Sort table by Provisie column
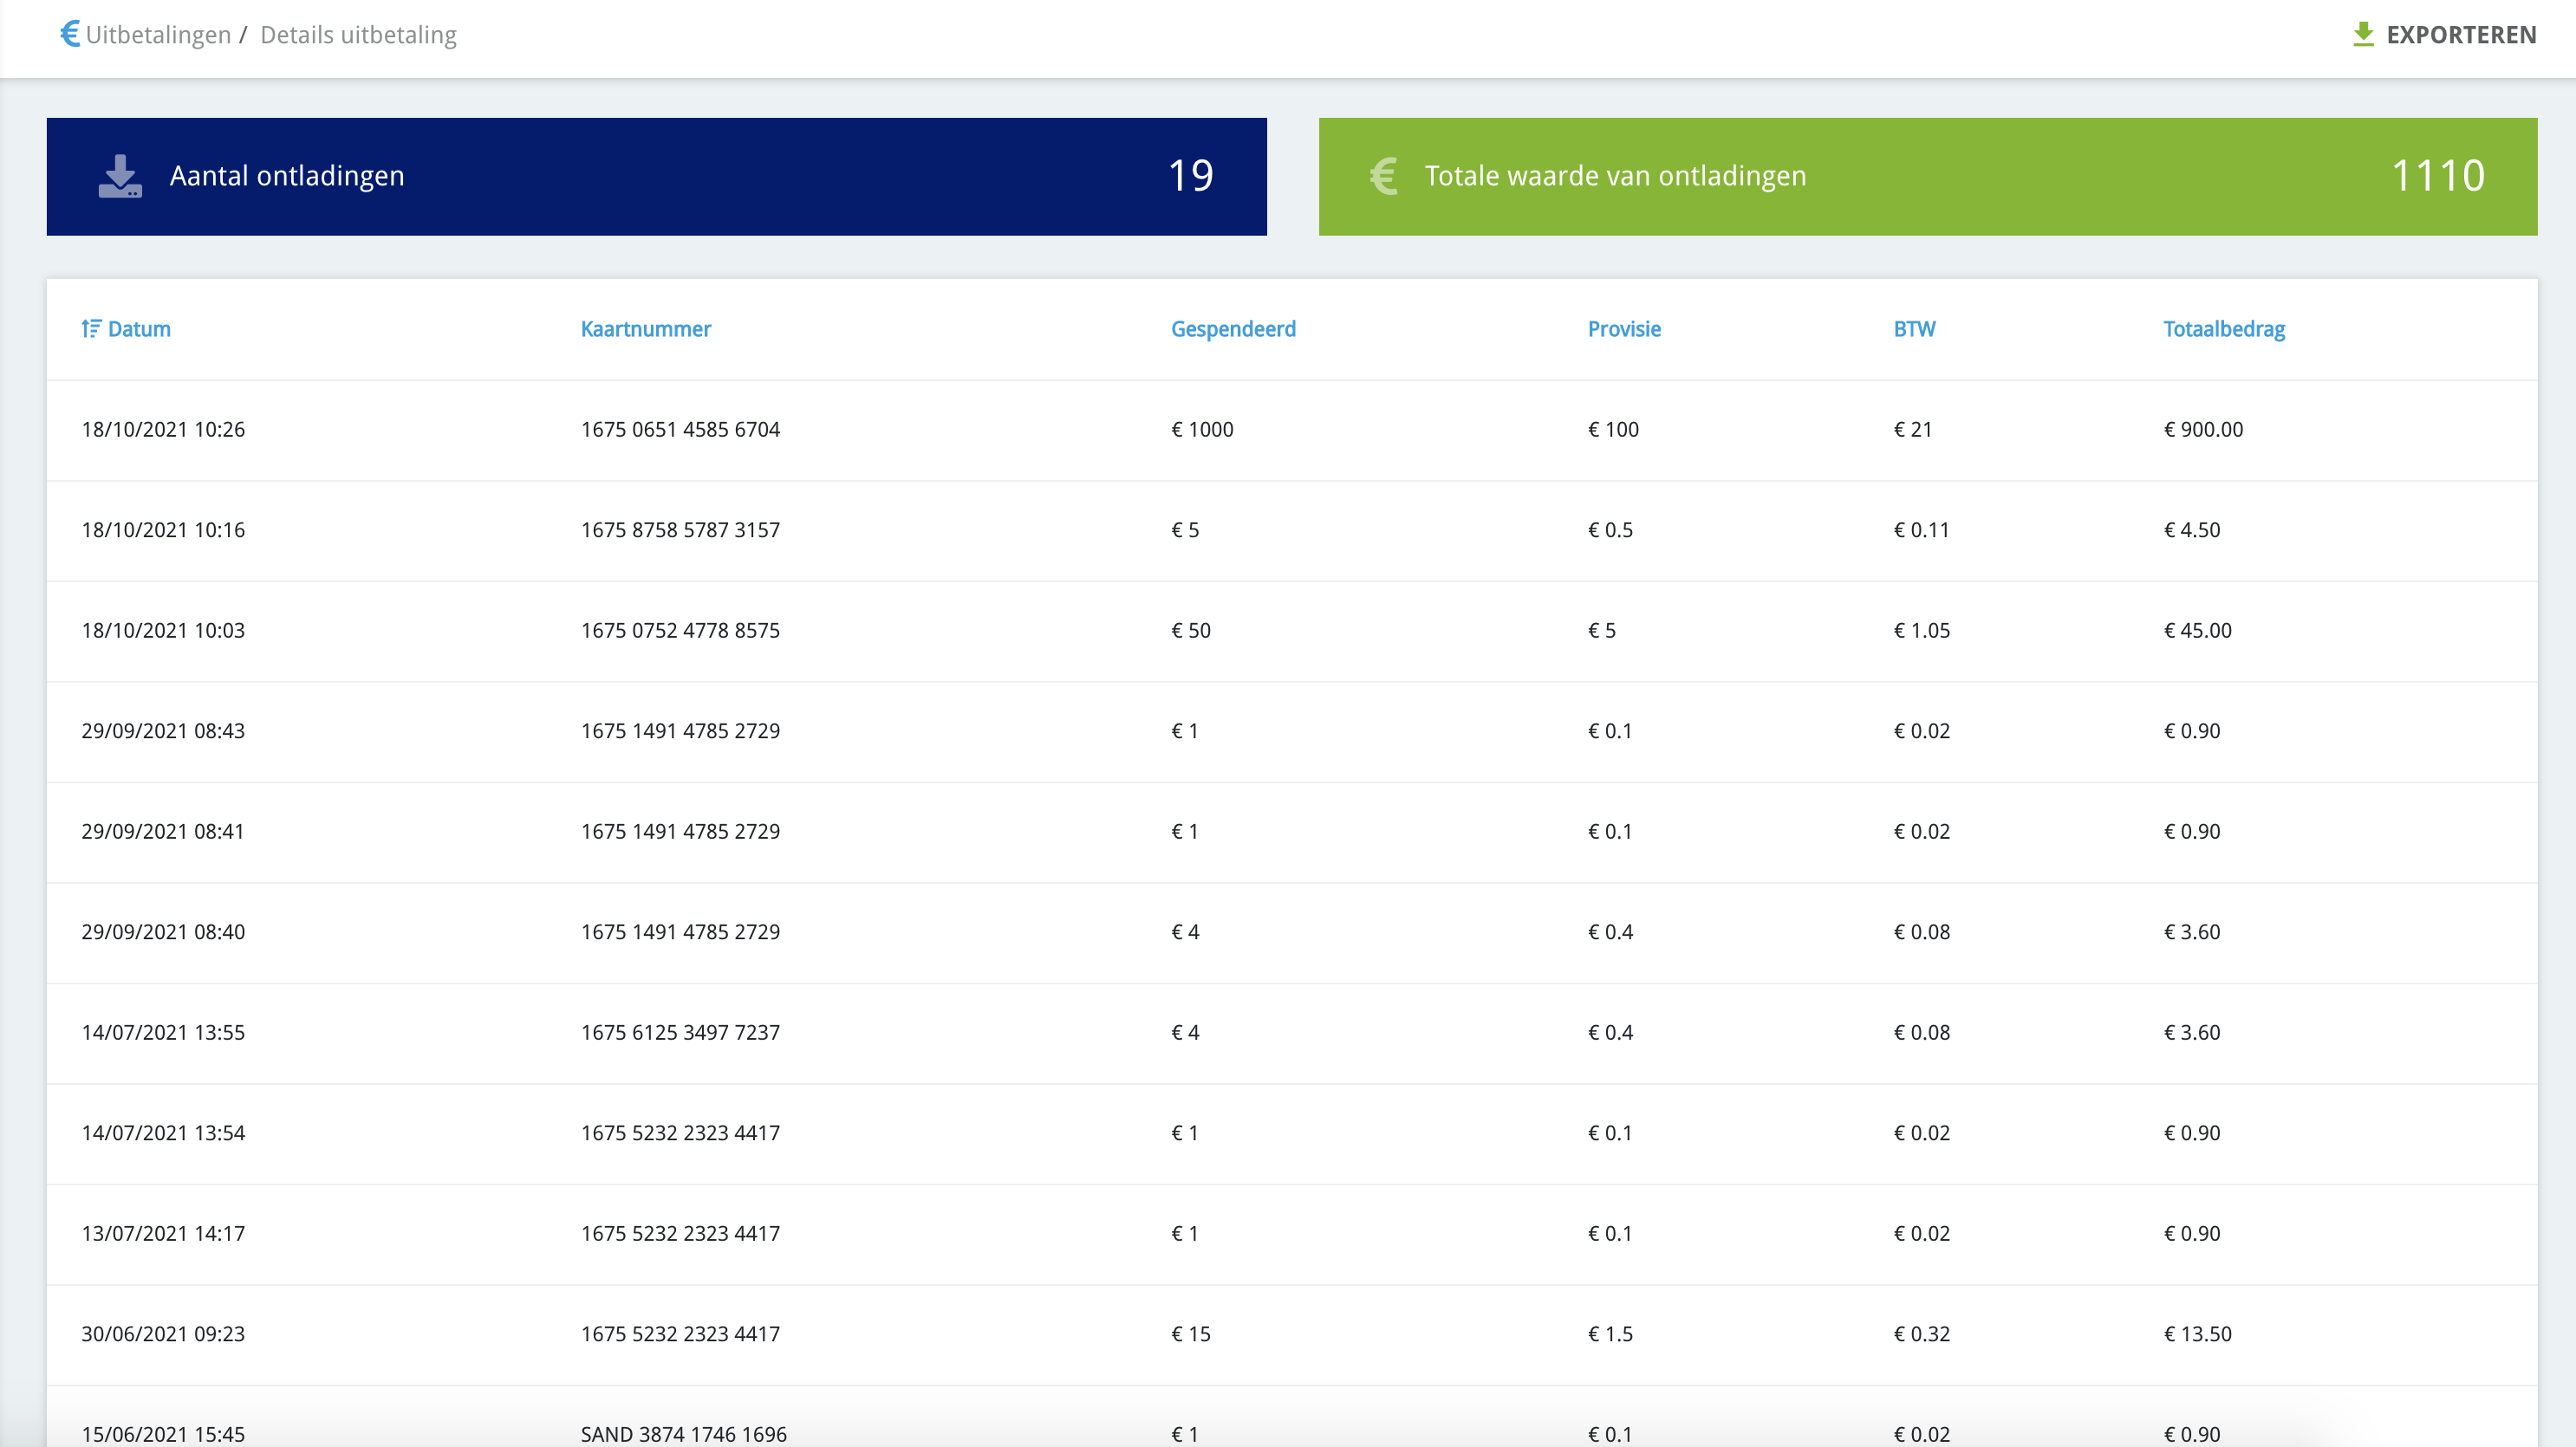This screenshot has height=1447, width=2576. [x=1623, y=329]
